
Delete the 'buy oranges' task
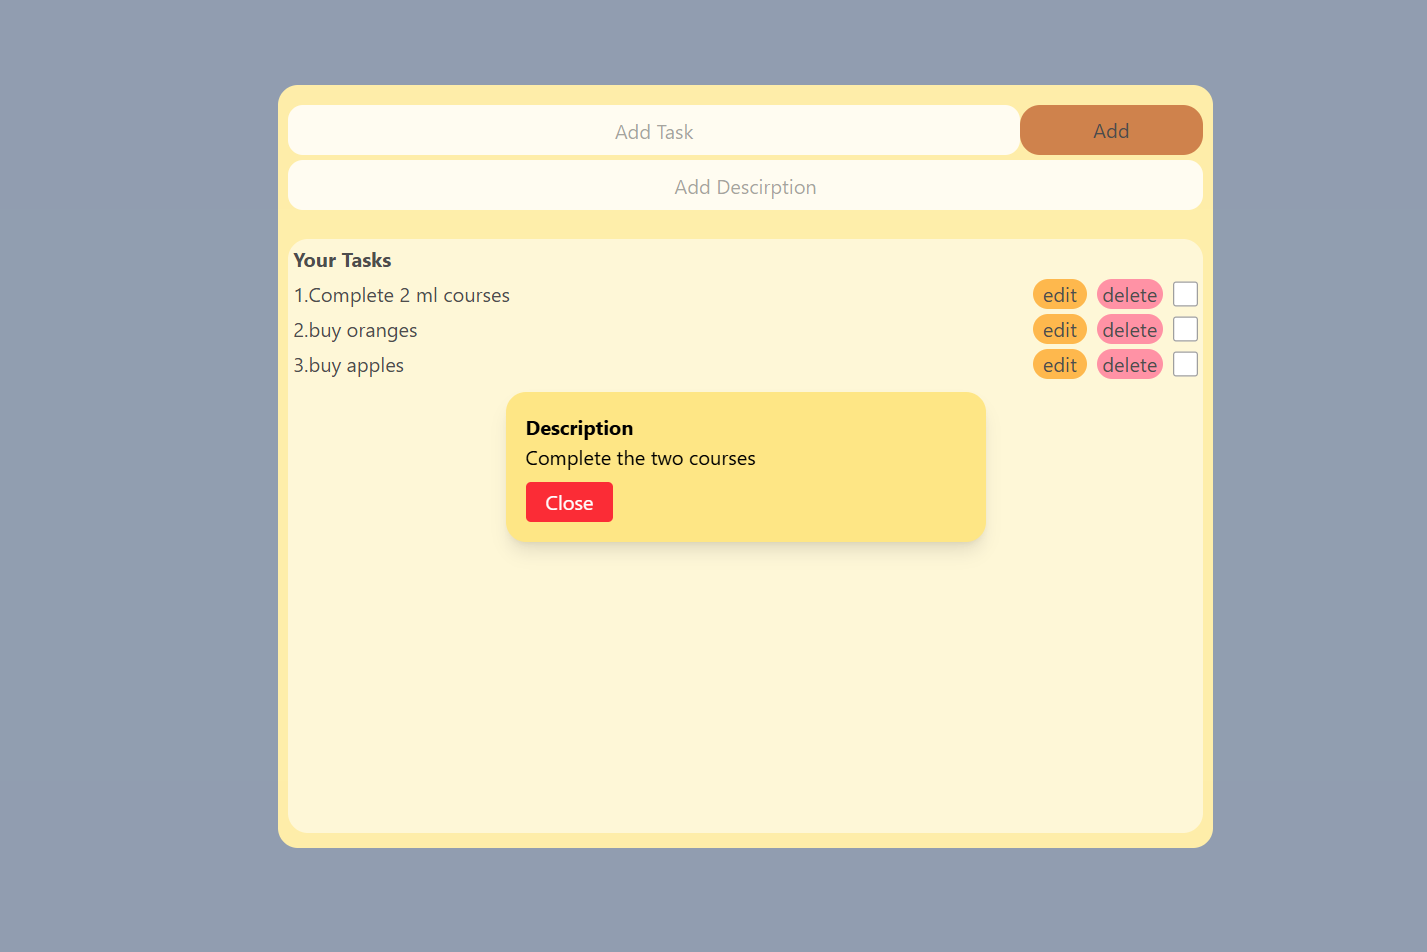pyautogui.click(x=1129, y=330)
